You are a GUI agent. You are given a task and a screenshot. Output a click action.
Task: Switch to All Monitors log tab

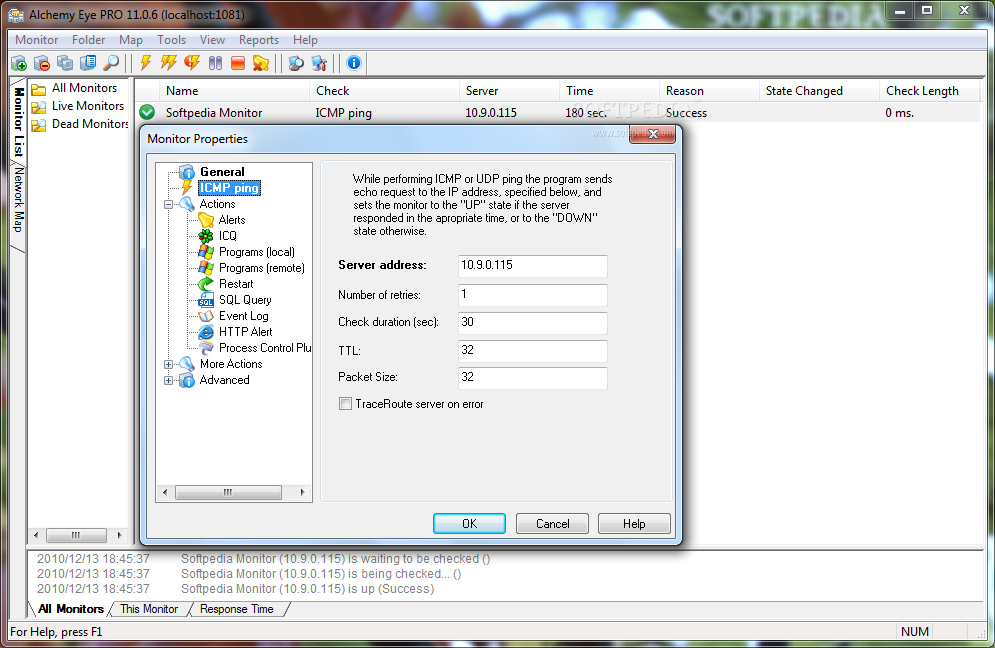[70, 609]
